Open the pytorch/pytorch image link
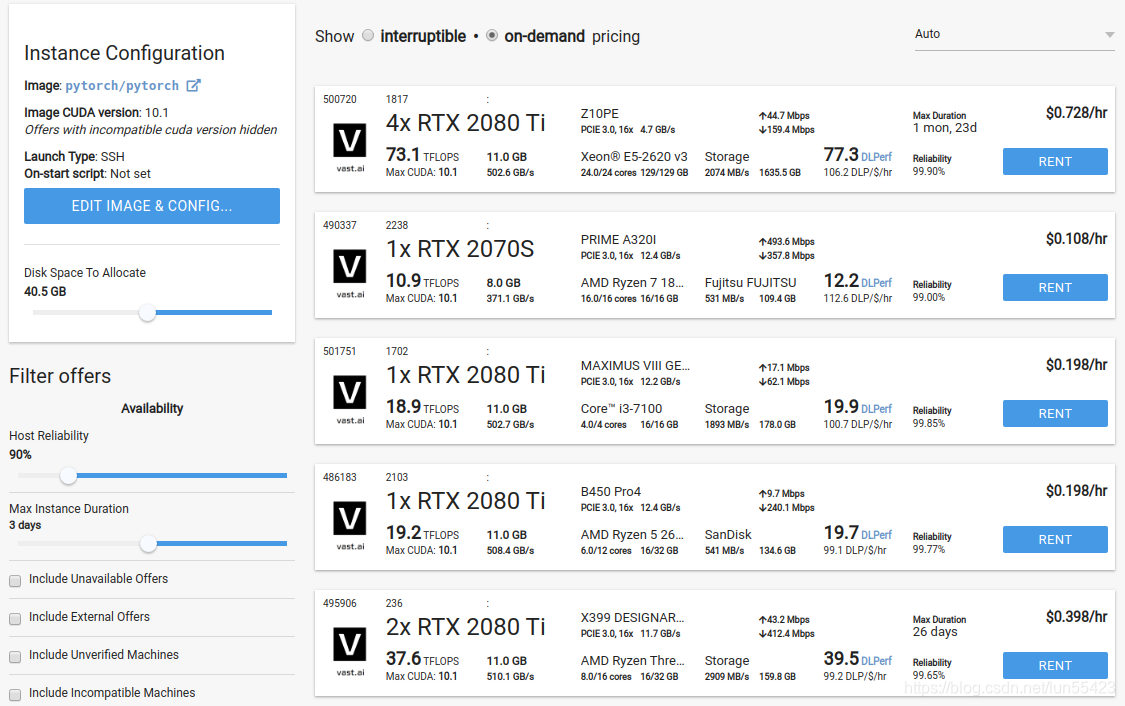This screenshot has height=706, width=1125. 122,85
